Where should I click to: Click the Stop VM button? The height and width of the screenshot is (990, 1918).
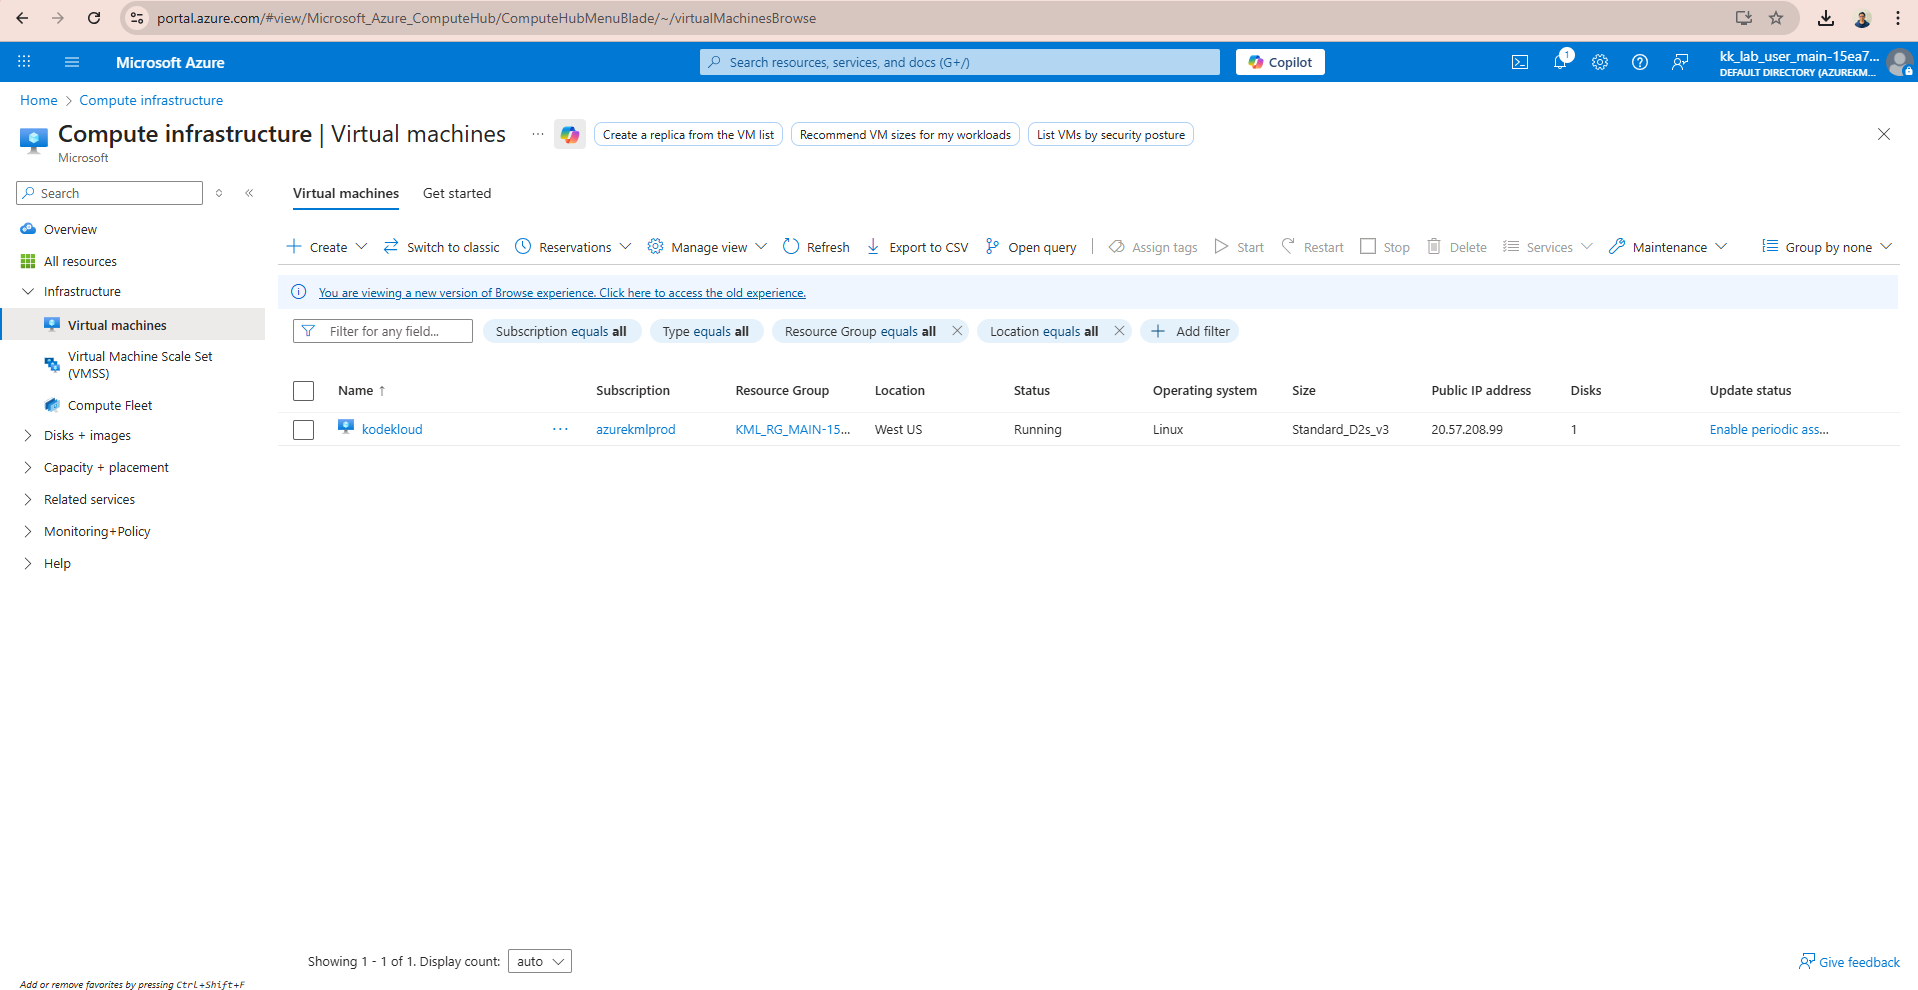pyautogui.click(x=1385, y=247)
